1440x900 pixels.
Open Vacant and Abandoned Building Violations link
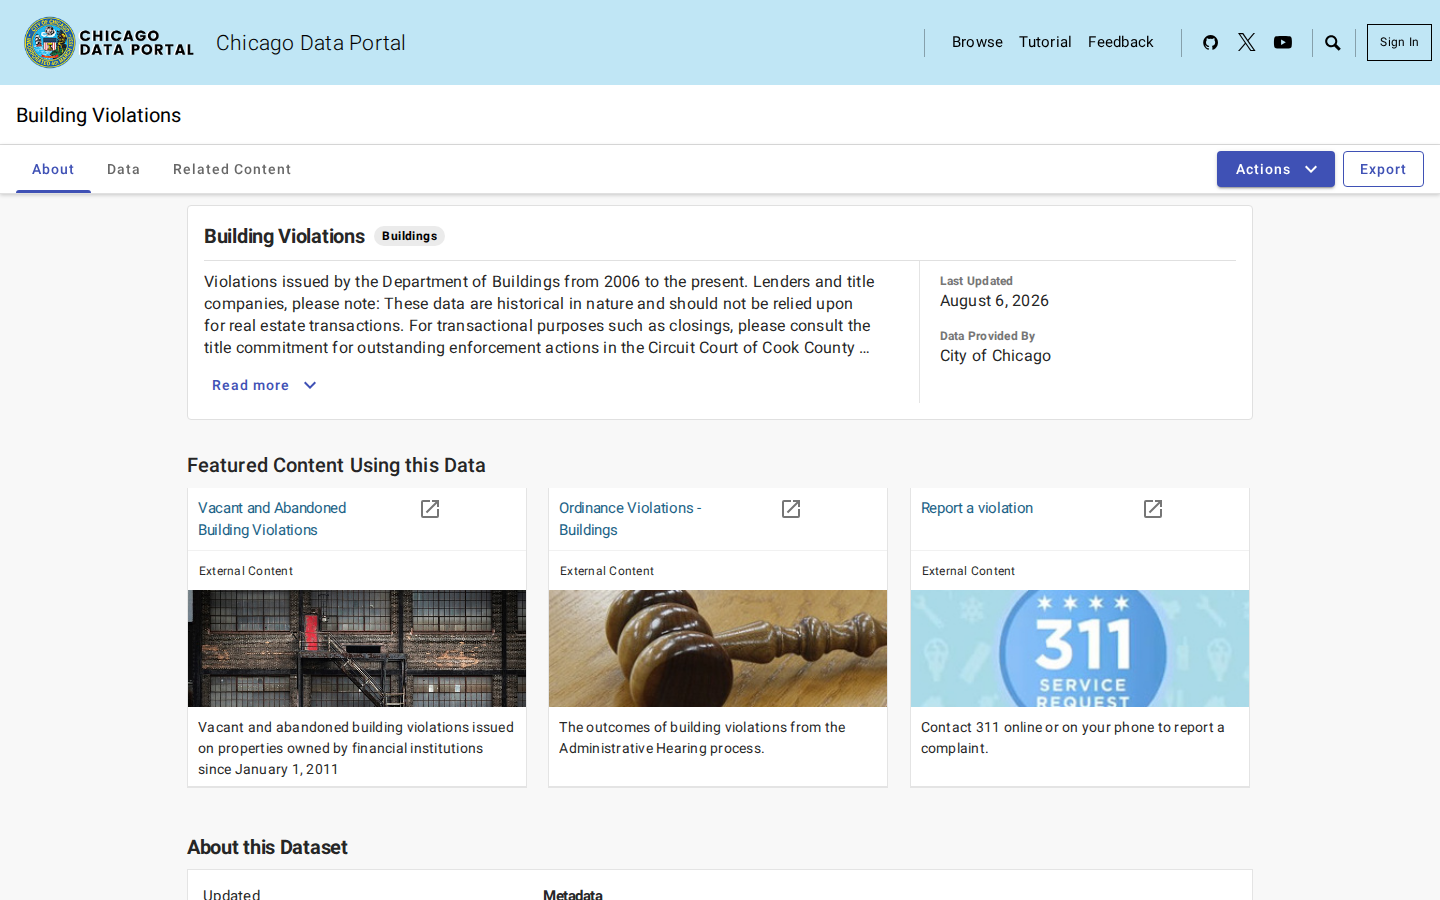[272, 519]
